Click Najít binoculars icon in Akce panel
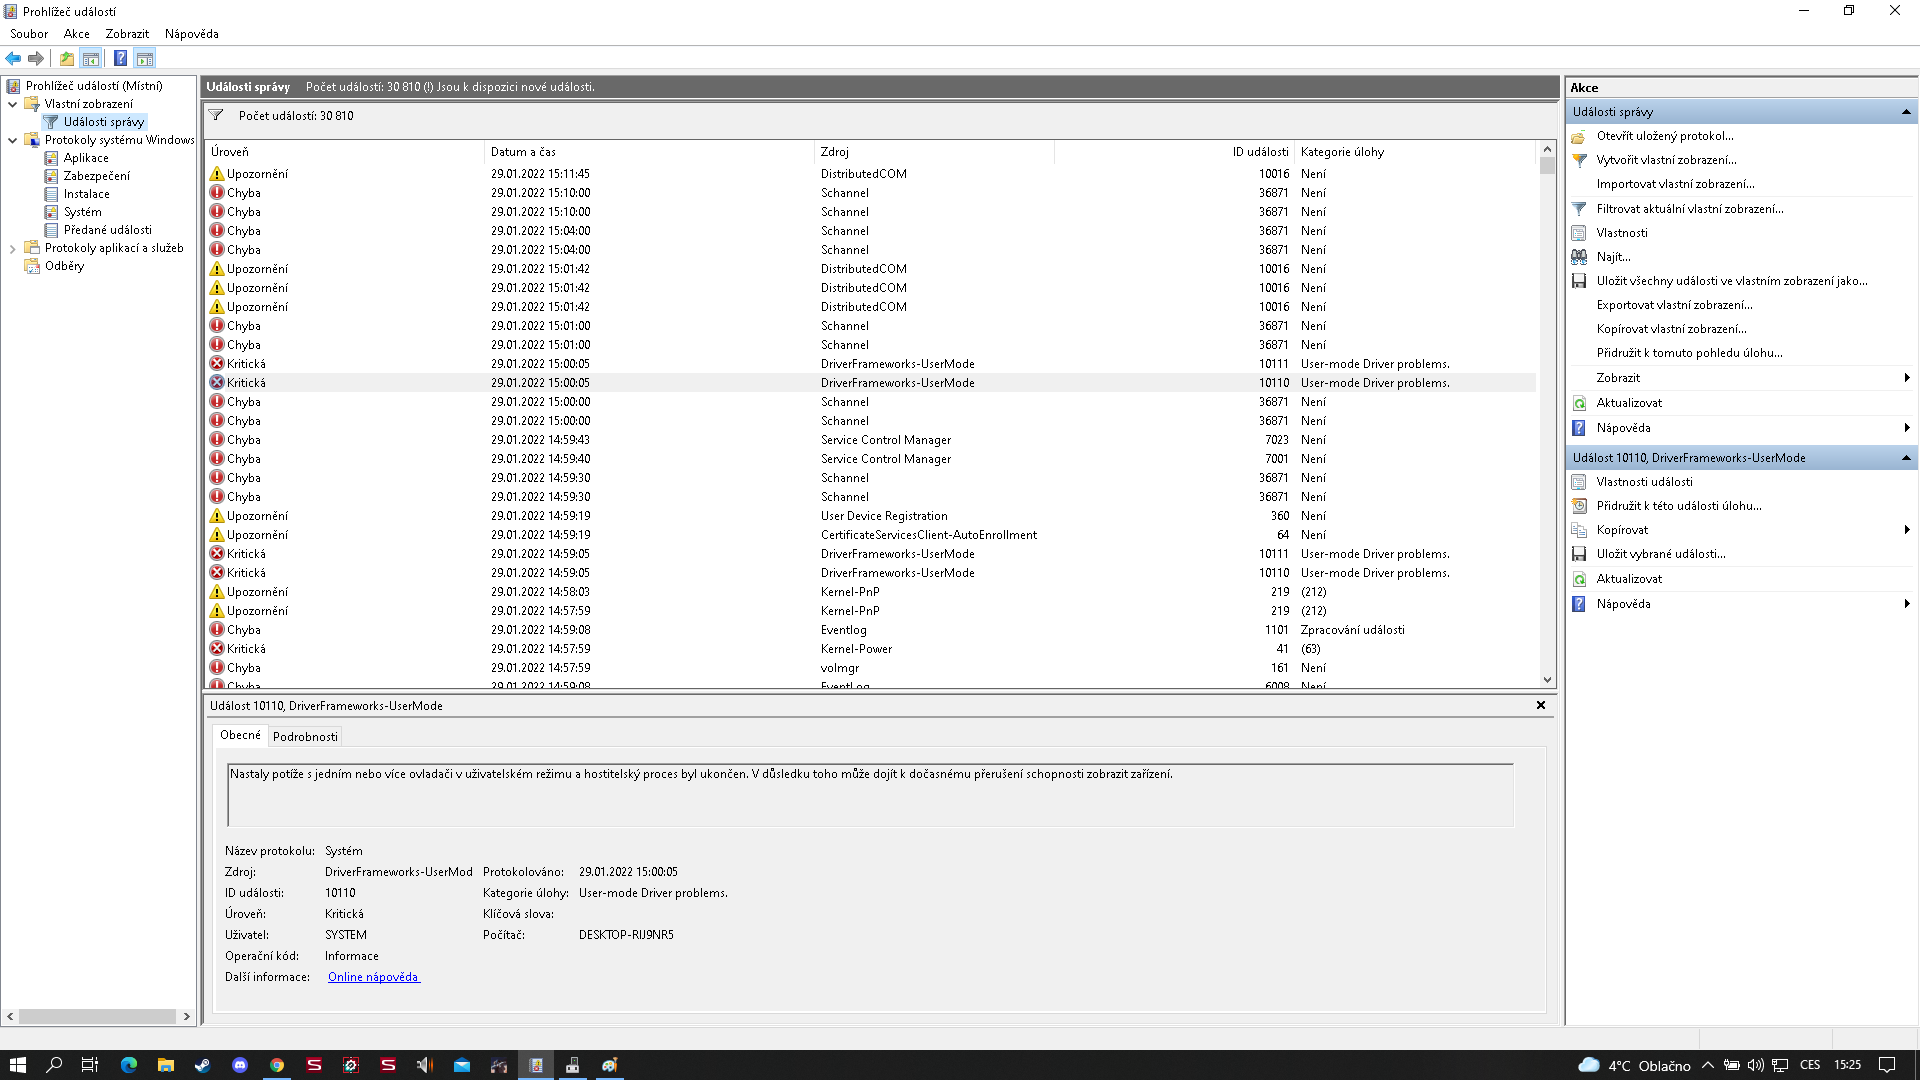 [x=1579, y=257]
